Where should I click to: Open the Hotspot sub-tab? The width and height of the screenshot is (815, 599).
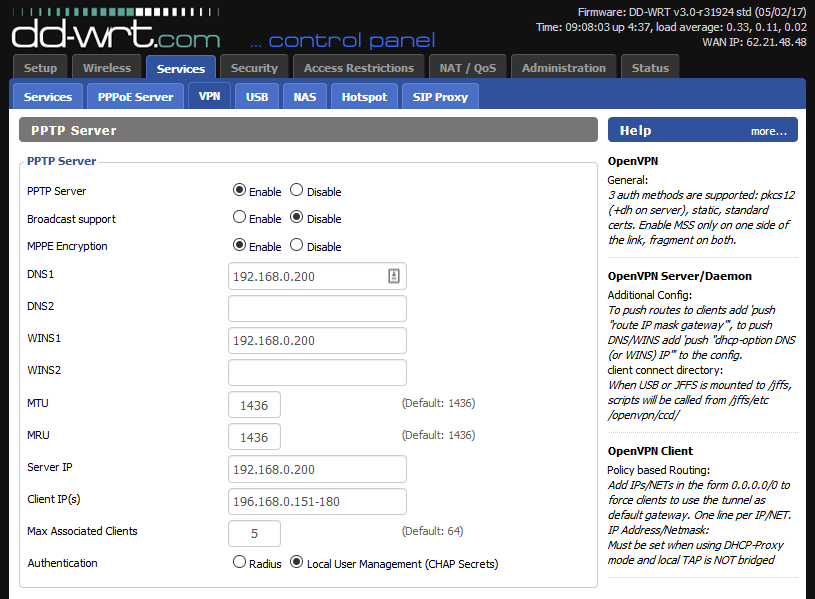click(x=364, y=97)
